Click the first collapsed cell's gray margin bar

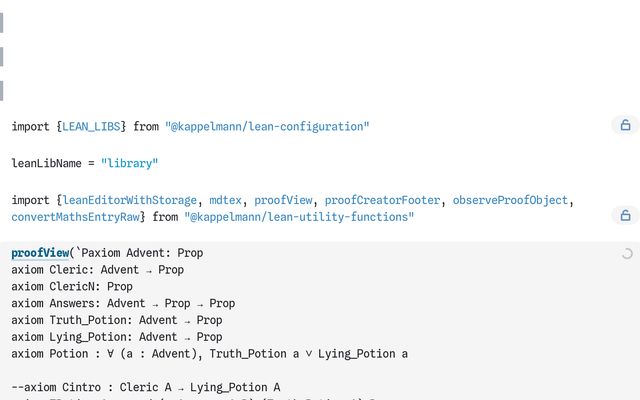pyautogui.click(x=2, y=21)
